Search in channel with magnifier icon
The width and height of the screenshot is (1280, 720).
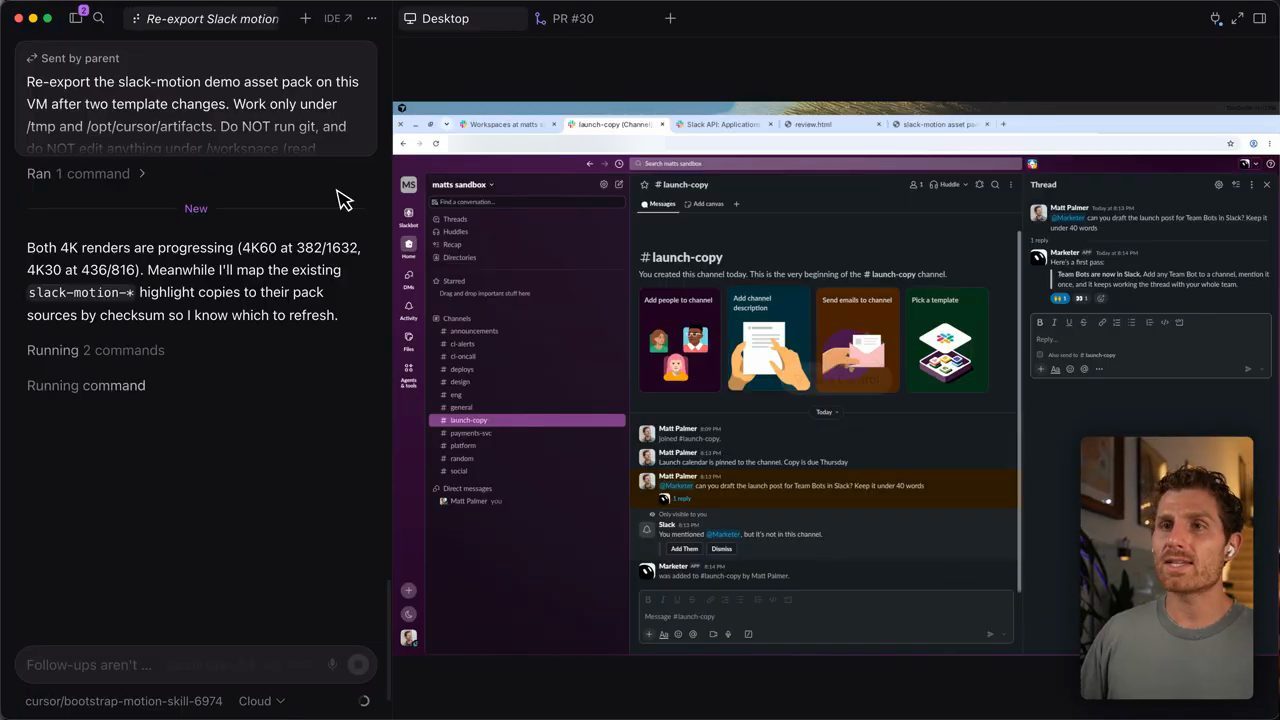coord(995,185)
